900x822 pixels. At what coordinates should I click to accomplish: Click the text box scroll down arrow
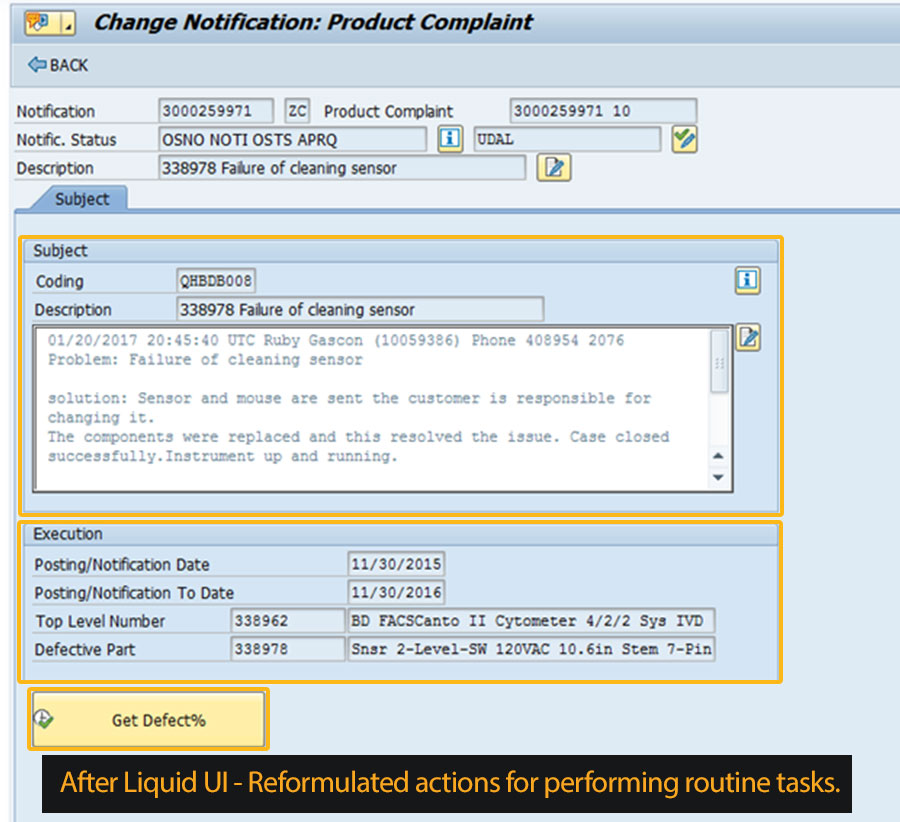pyautogui.click(x=717, y=478)
